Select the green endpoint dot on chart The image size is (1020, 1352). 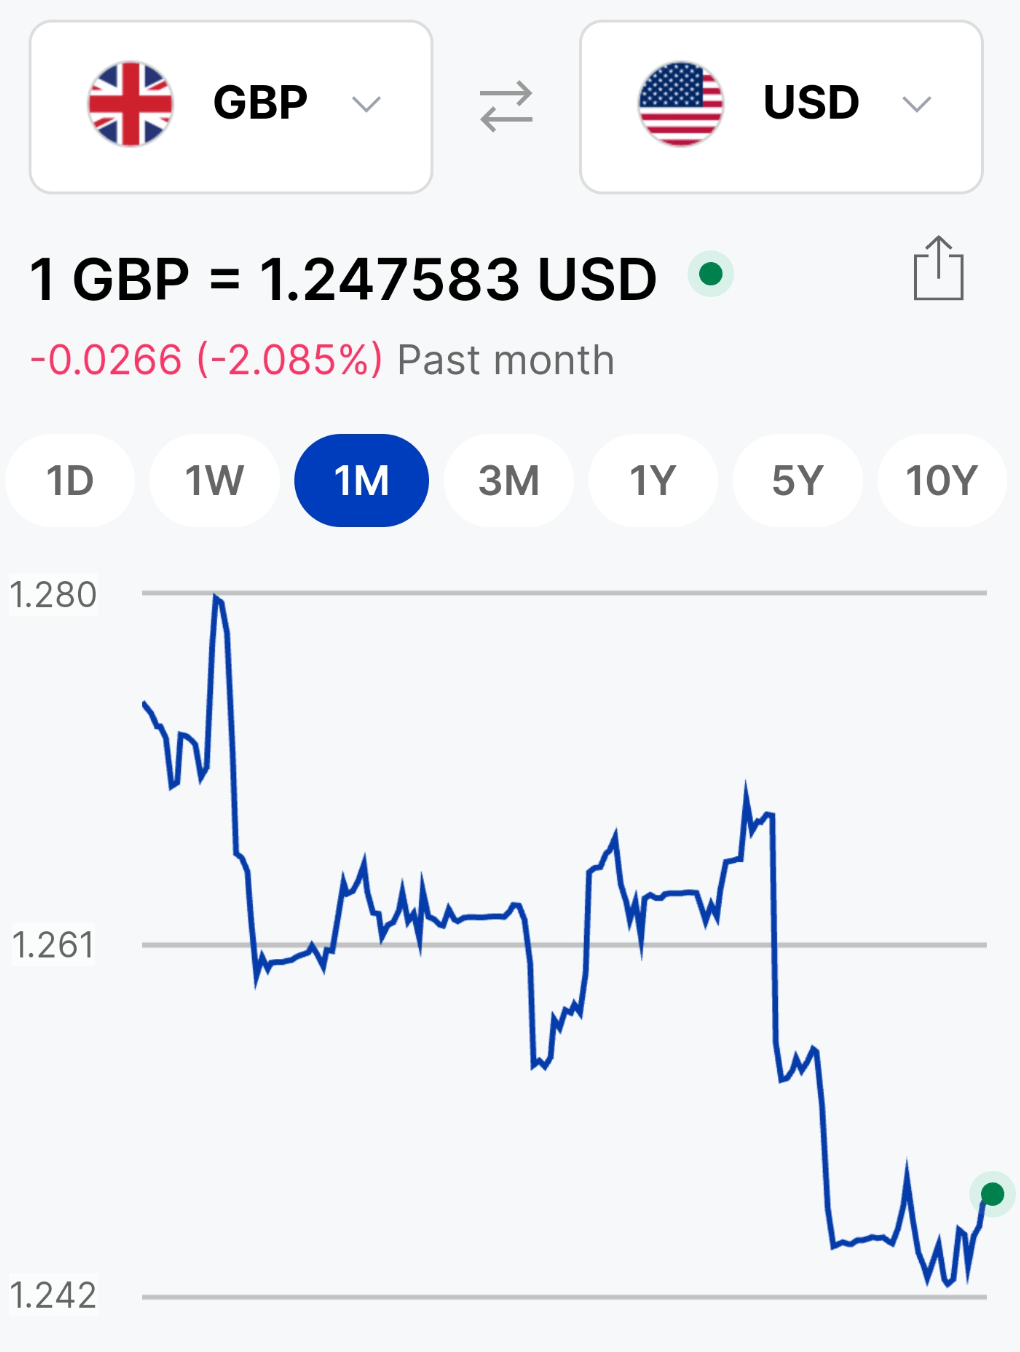click(992, 1194)
